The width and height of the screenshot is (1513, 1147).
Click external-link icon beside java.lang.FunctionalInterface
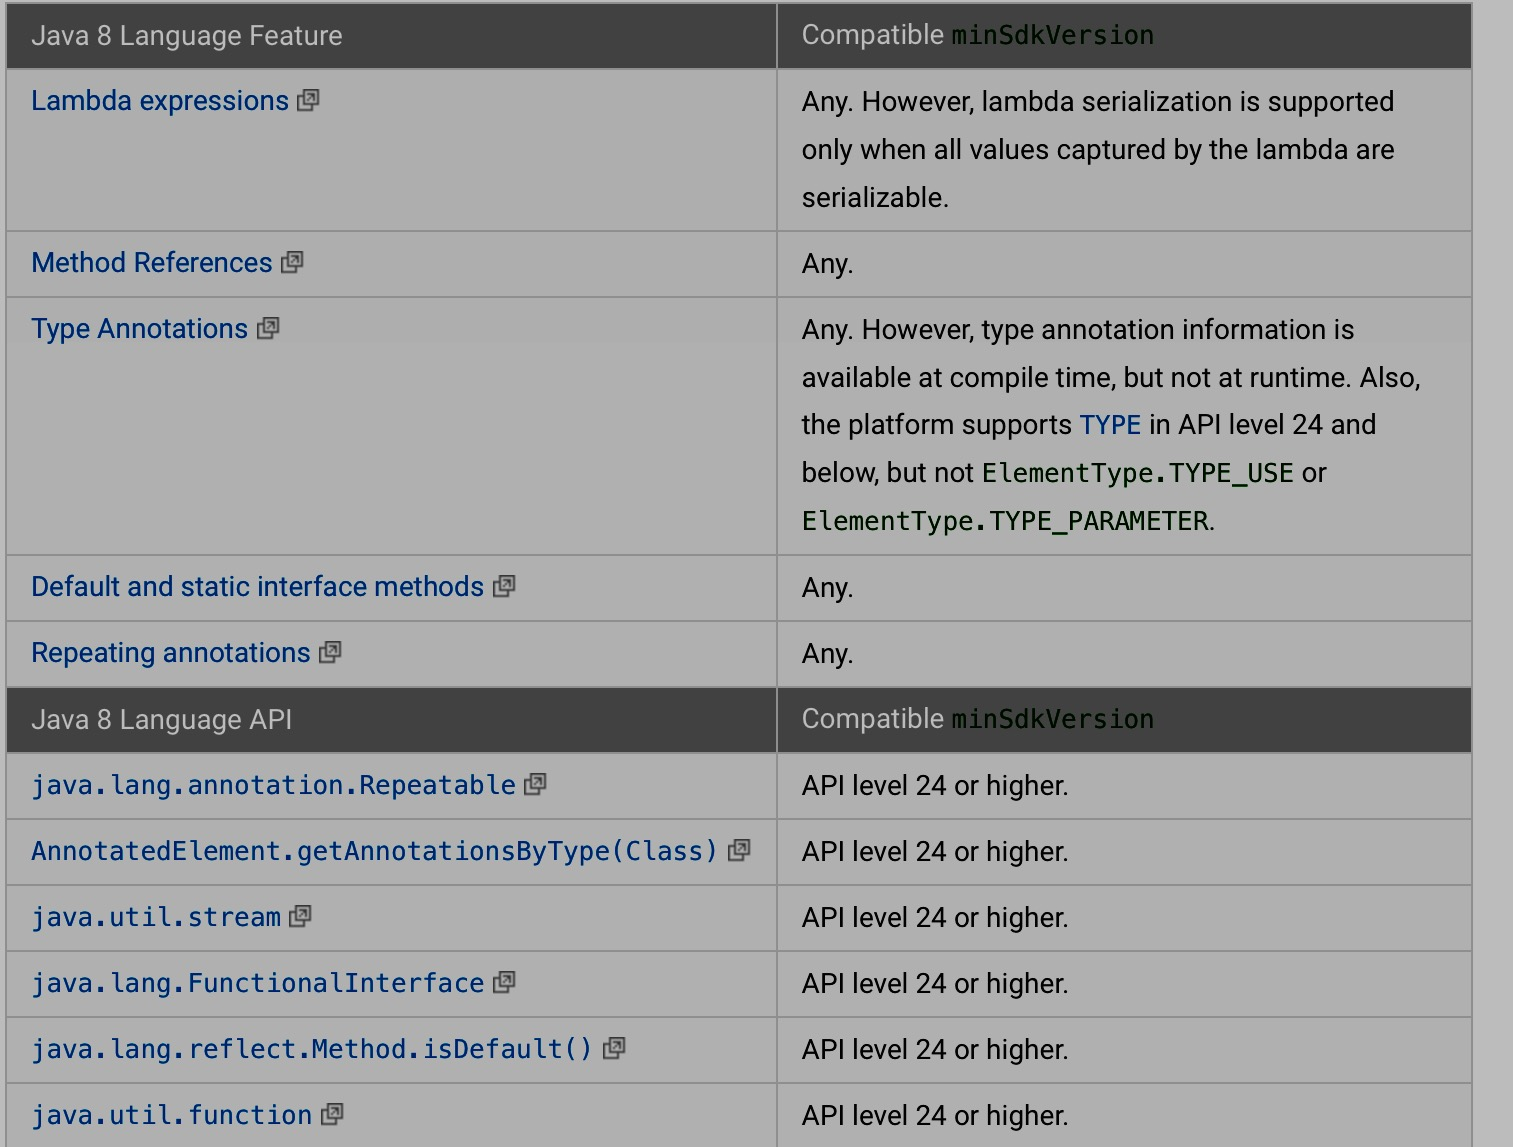click(x=505, y=982)
